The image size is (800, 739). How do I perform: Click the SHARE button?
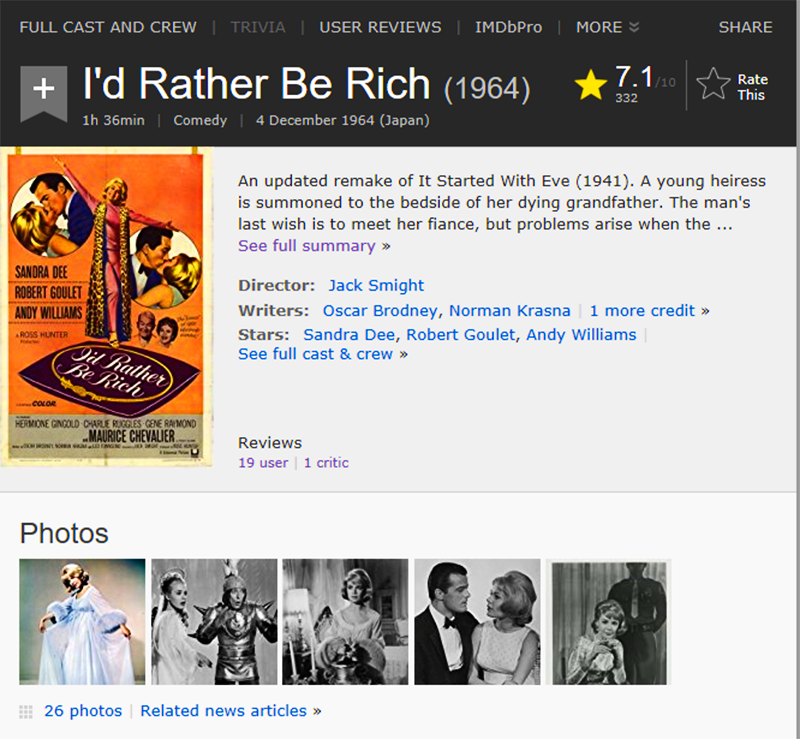pyautogui.click(x=745, y=27)
